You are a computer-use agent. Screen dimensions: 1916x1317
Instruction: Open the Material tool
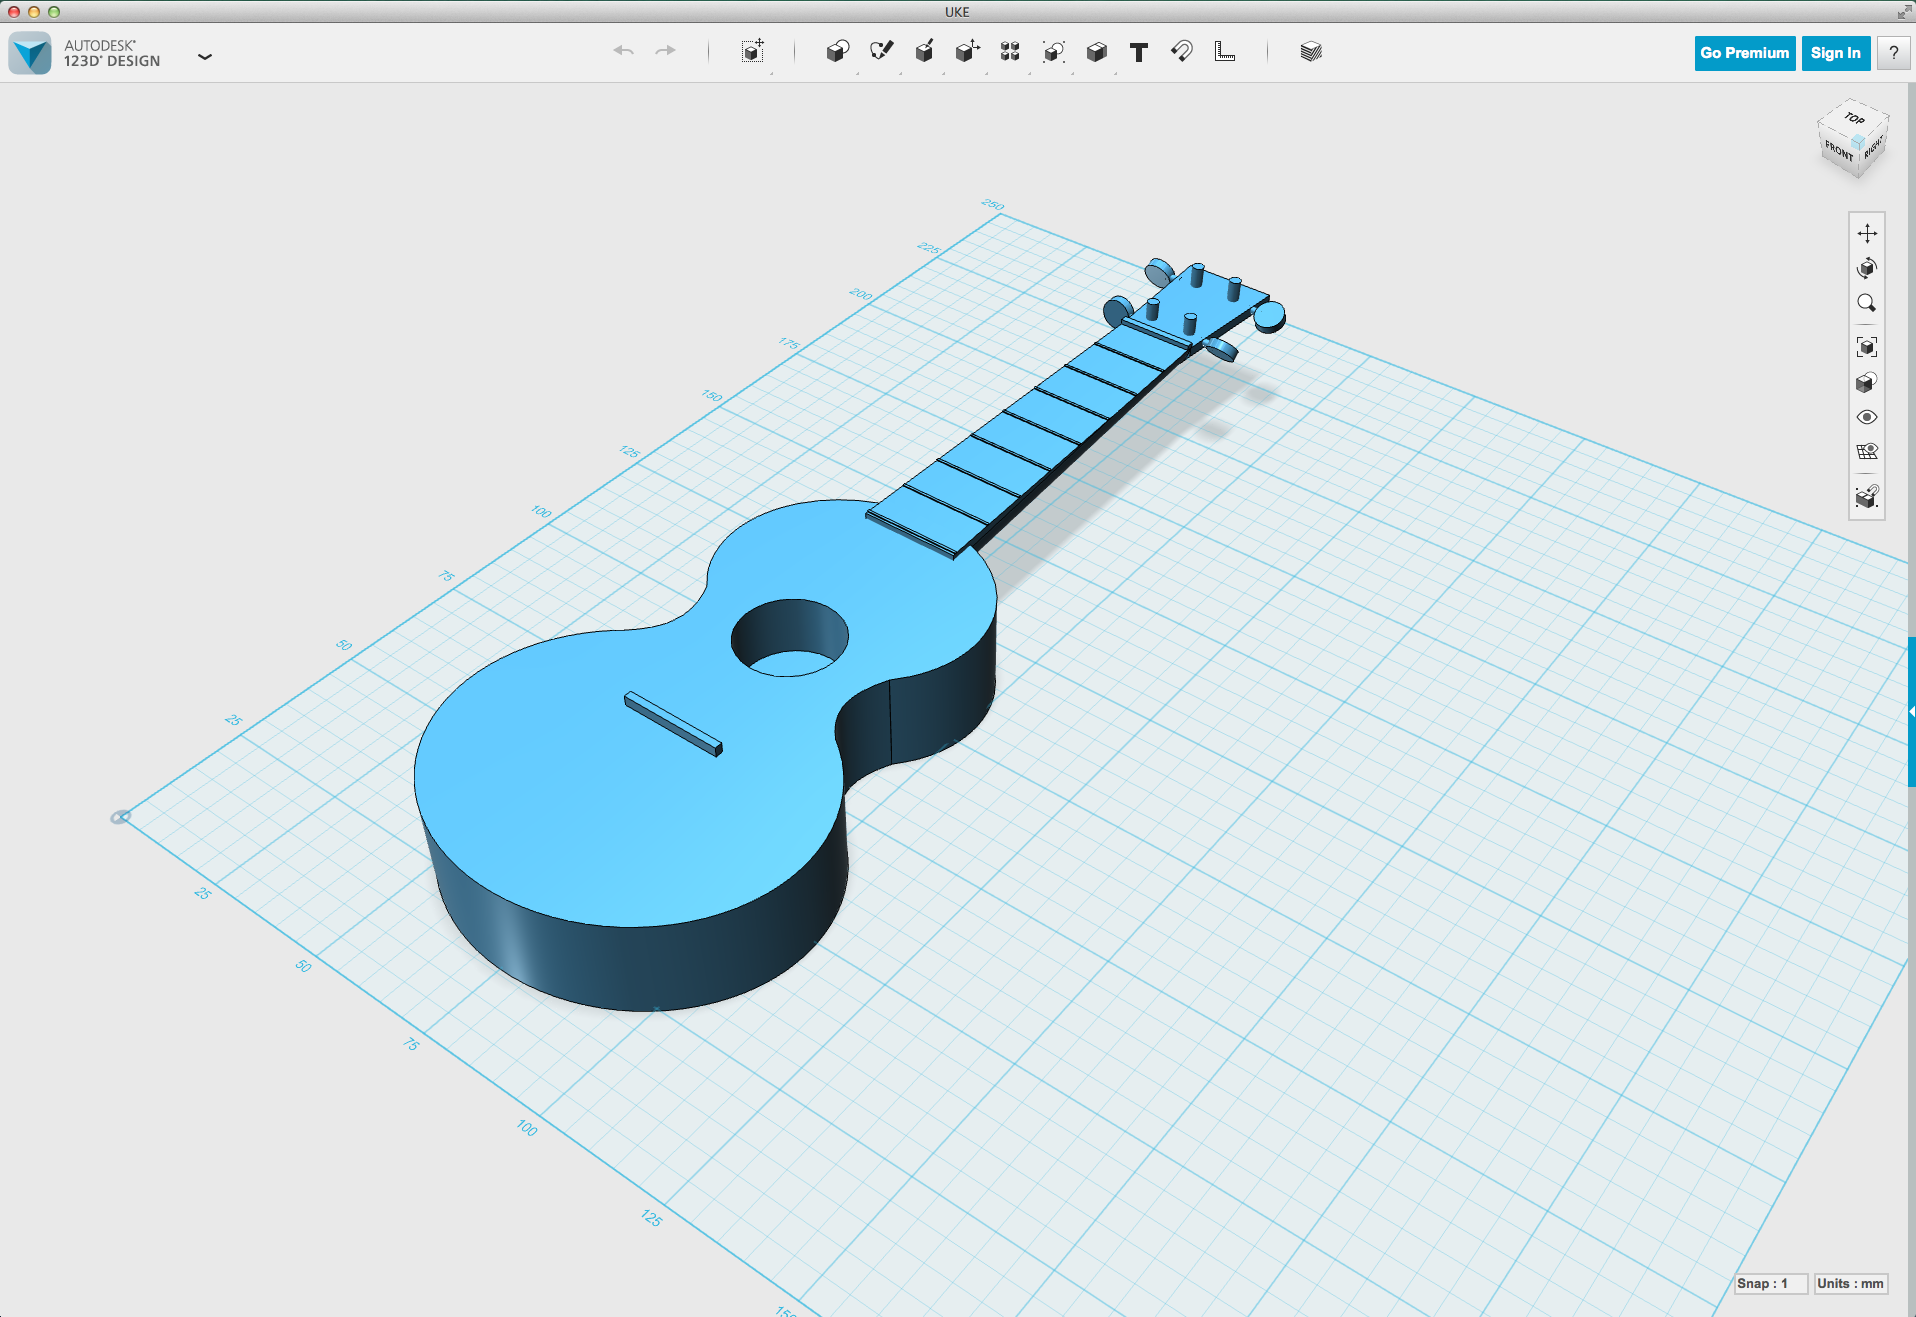click(x=1311, y=52)
